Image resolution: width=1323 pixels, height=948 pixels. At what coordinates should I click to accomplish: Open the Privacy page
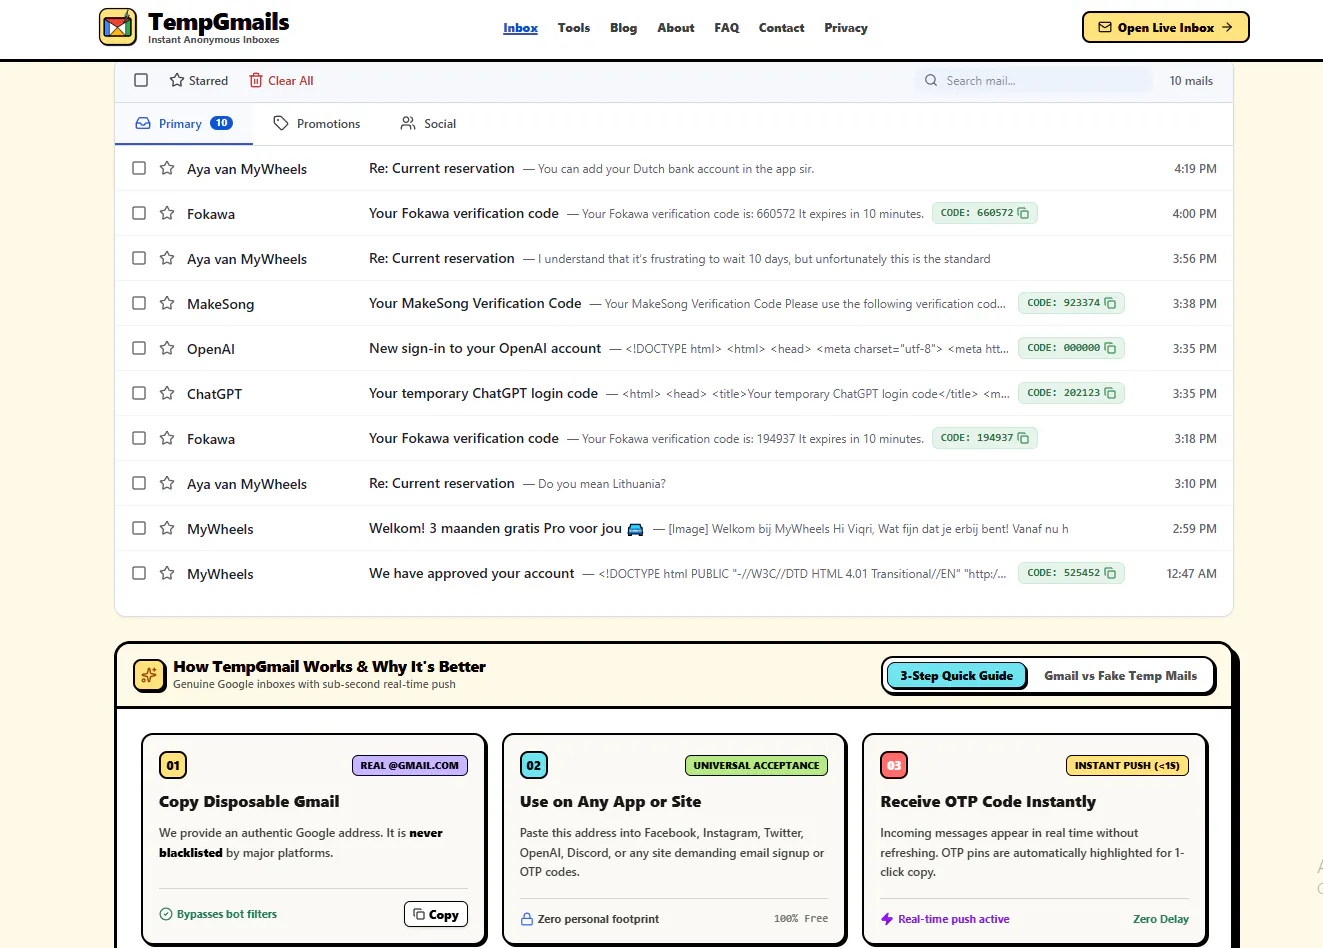coord(846,28)
